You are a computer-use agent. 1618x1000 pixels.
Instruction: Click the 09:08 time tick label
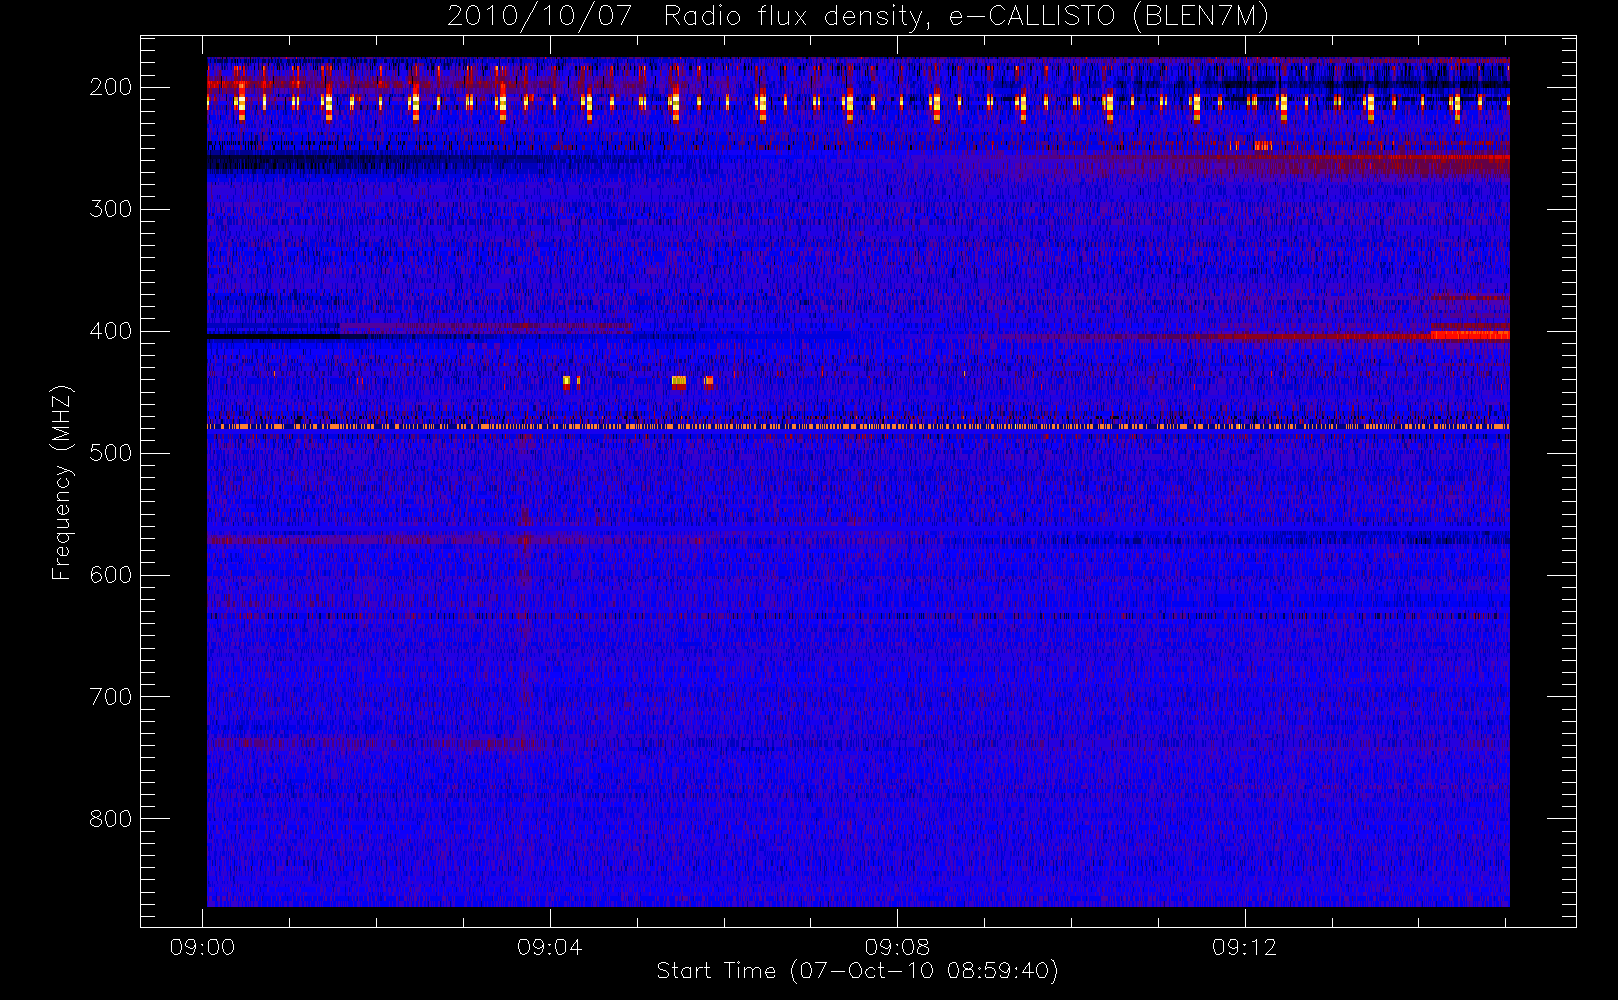[897, 947]
